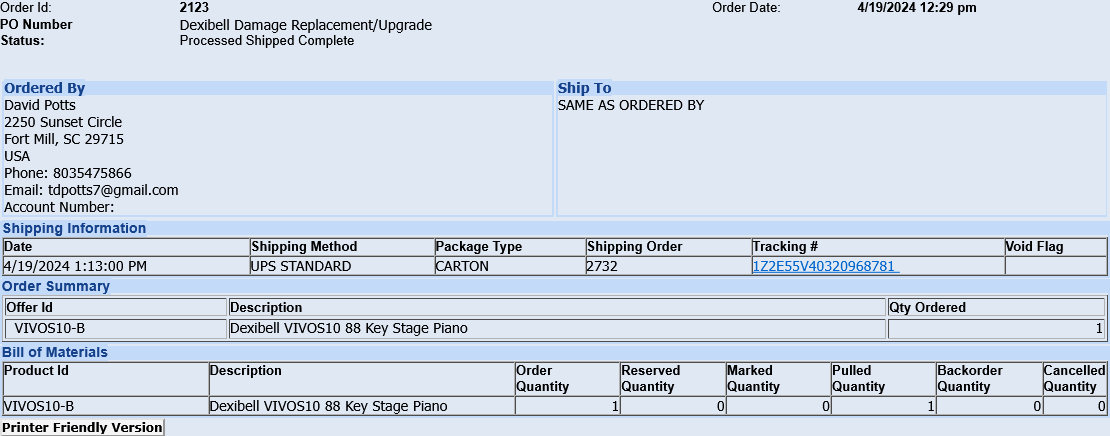
Task: Click the UPS STANDARD shipping method cell
Action: 301,266
